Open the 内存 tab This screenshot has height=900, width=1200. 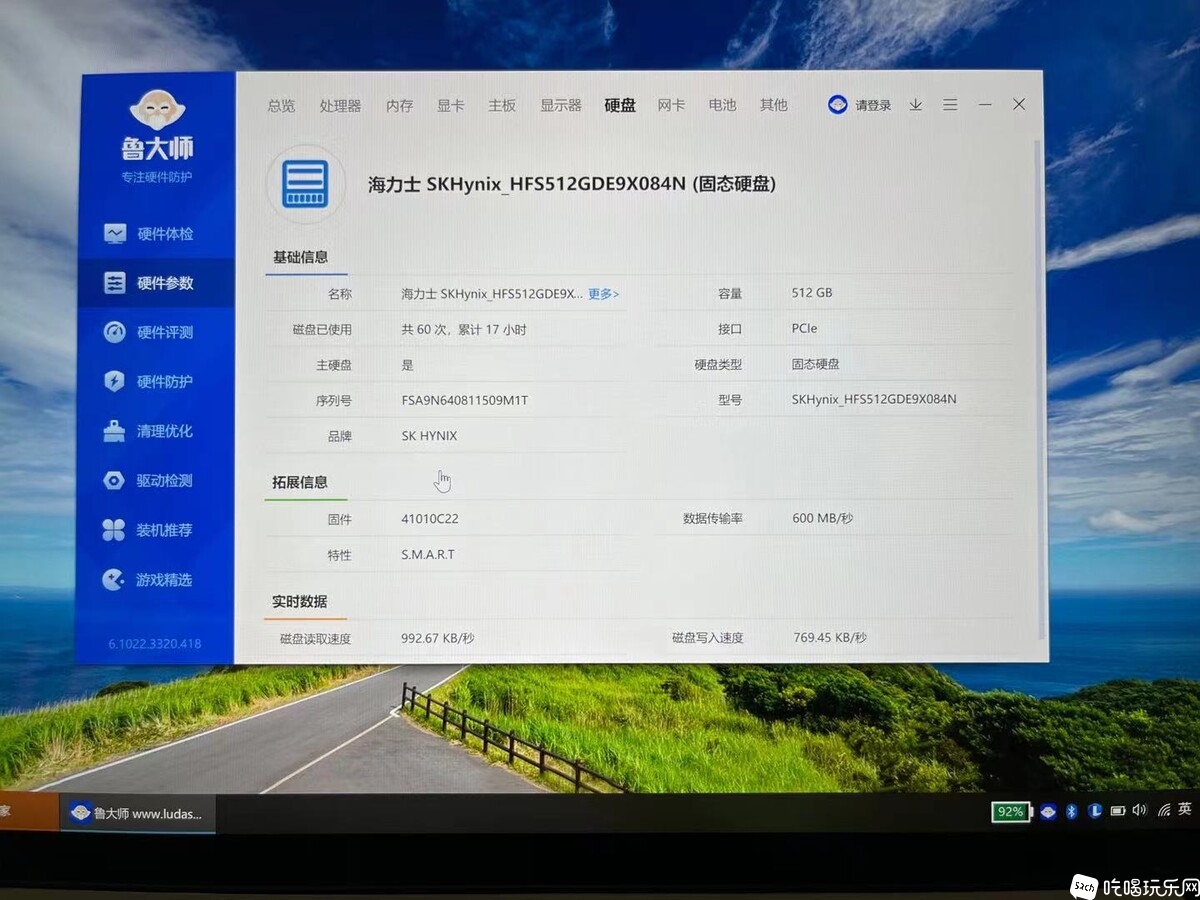click(x=399, y=105)
